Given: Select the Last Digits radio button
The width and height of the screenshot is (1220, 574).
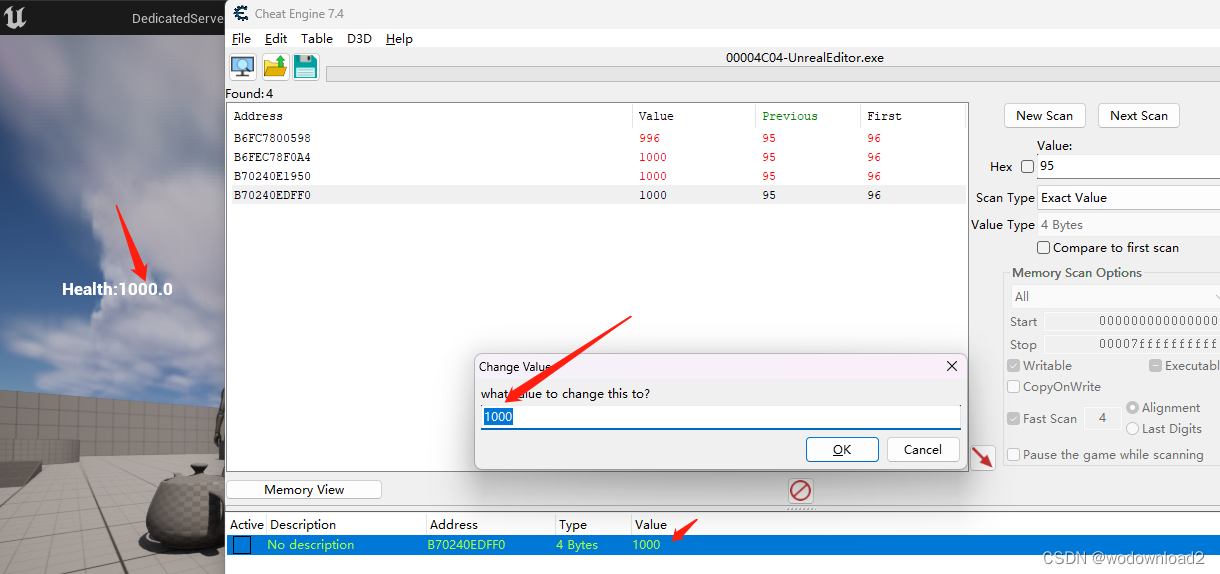Looking at the screenshot, I should 1132,428.
